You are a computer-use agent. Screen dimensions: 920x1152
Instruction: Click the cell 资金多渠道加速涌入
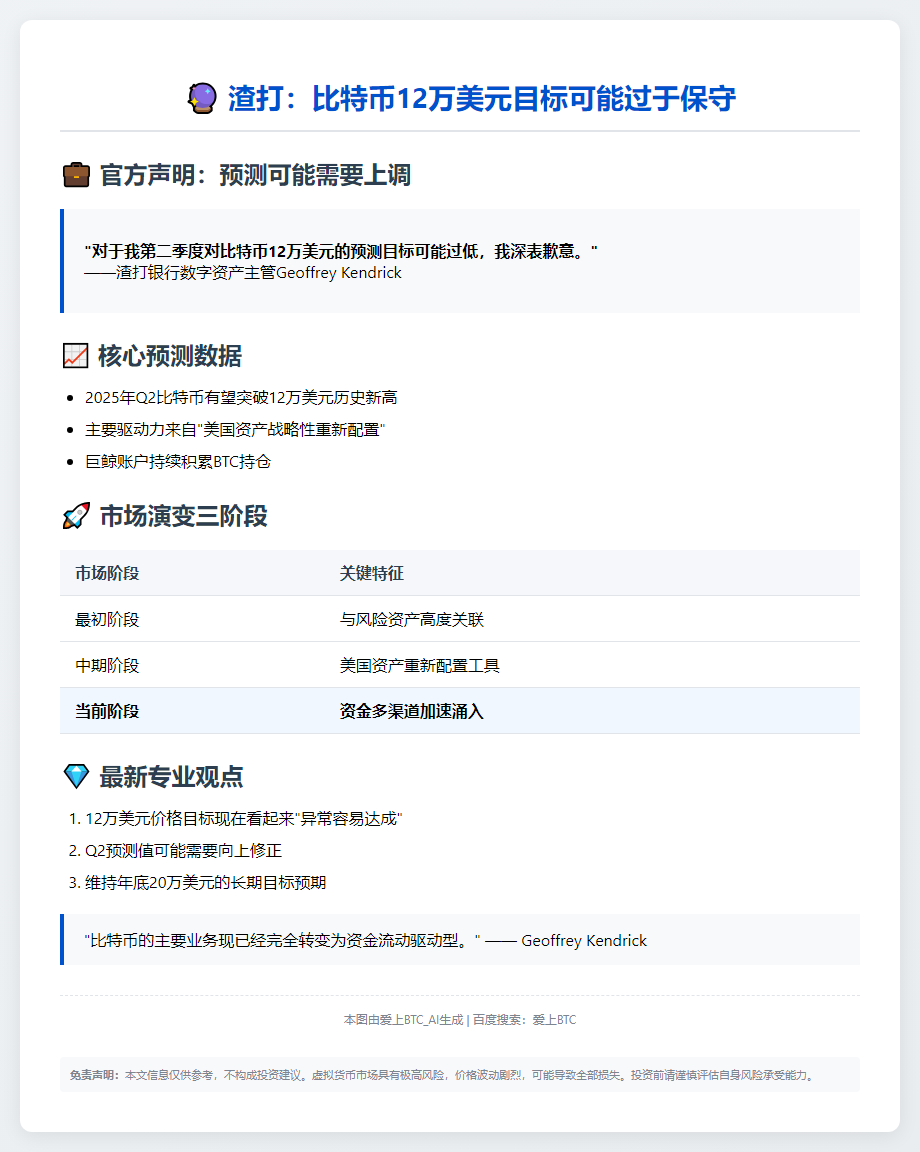coord(412,711)
